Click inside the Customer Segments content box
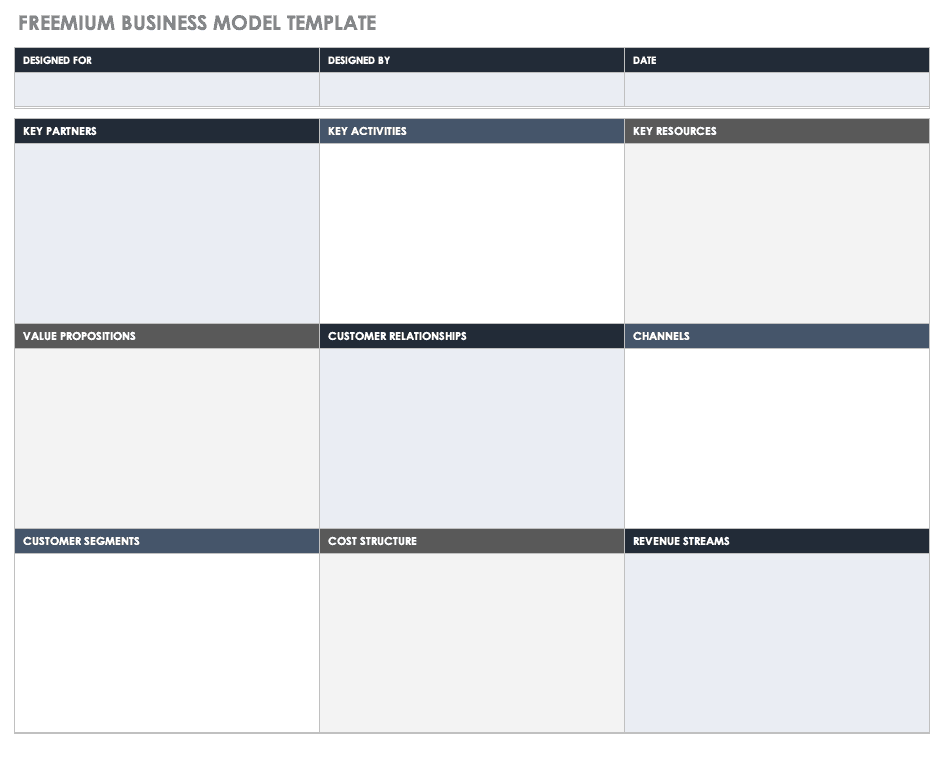The image size is (944, 757). pyautogui.click(x=167, y=642)
